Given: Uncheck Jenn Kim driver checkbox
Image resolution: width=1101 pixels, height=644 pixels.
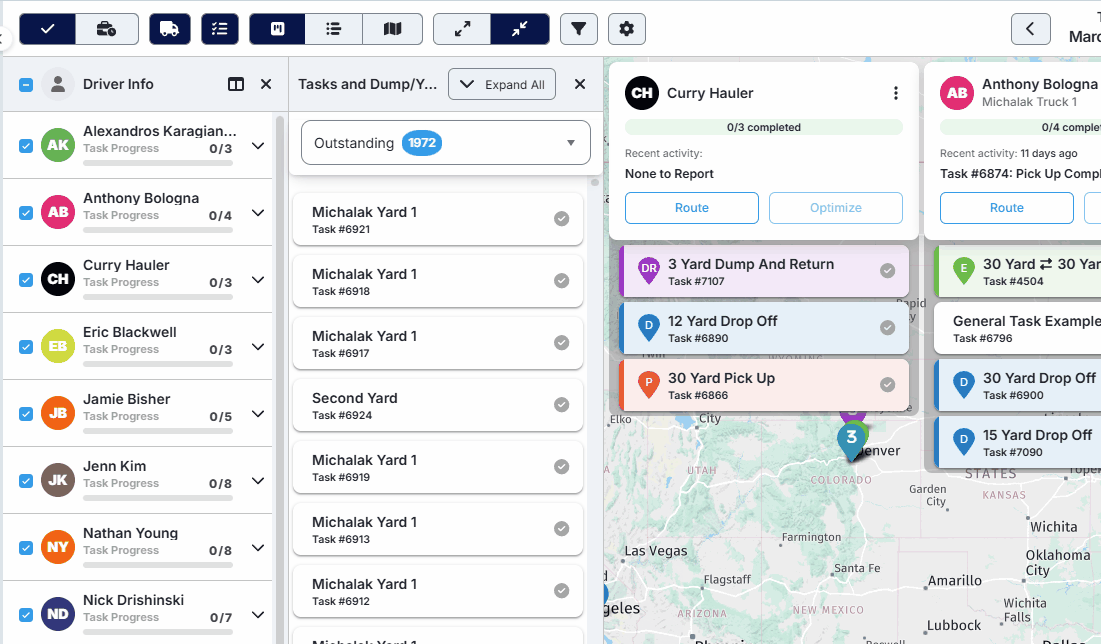Looking at the screenshot, I should click(26, 481).
